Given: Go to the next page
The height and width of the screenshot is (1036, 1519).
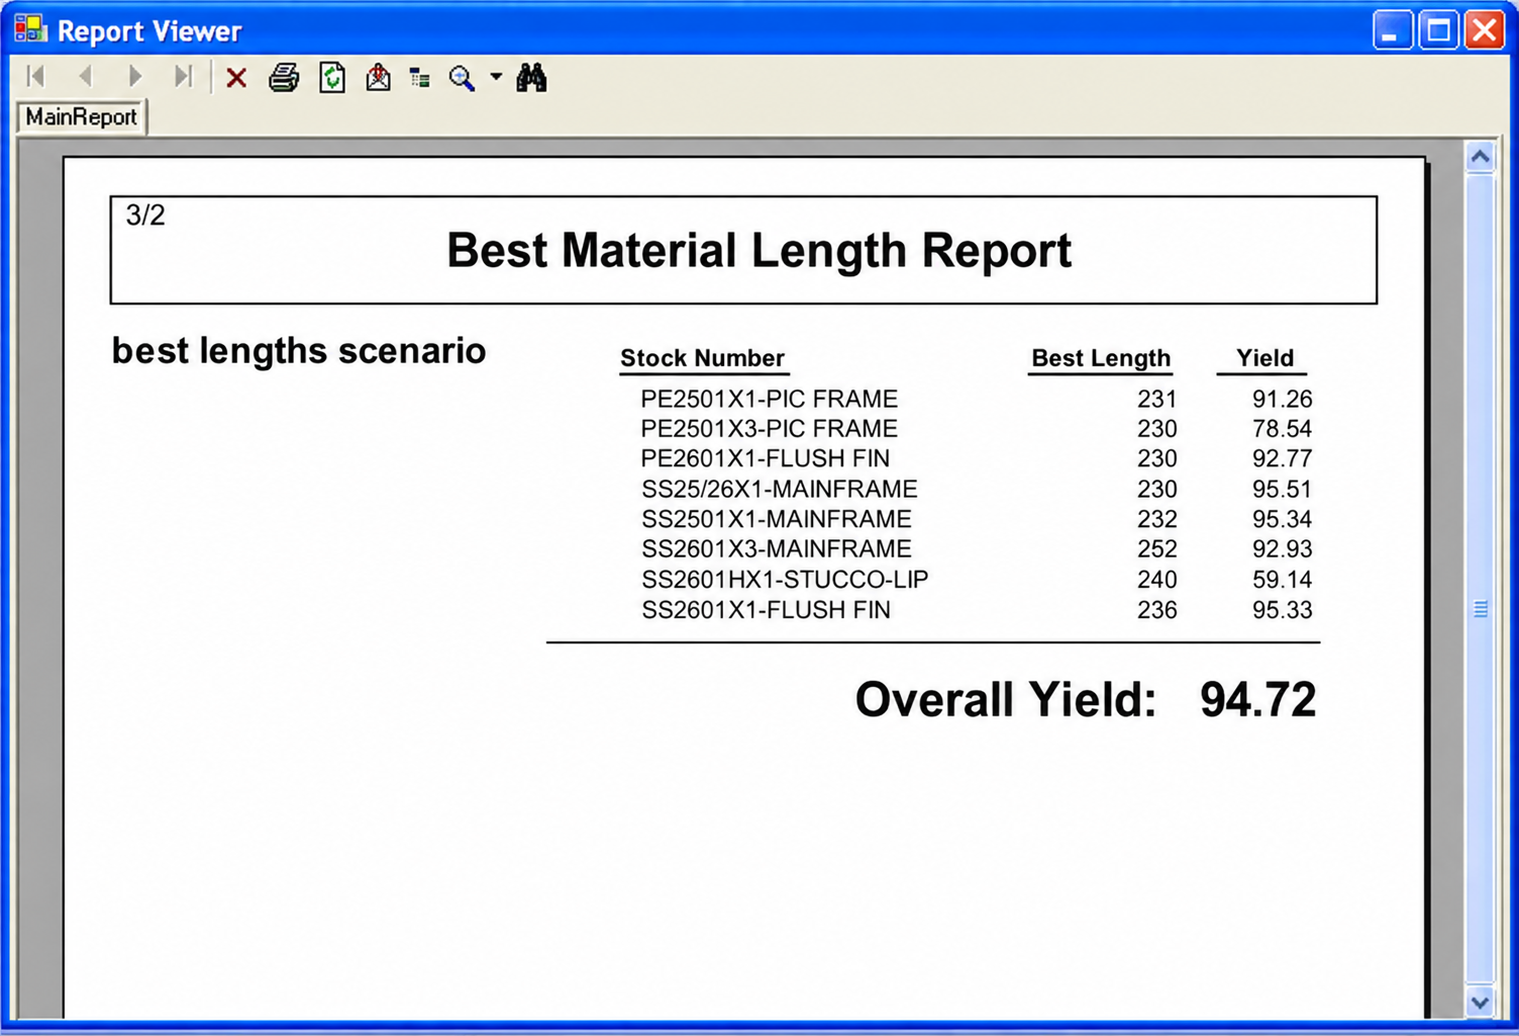Looking at the screenshot, I should tap(135, 77).
